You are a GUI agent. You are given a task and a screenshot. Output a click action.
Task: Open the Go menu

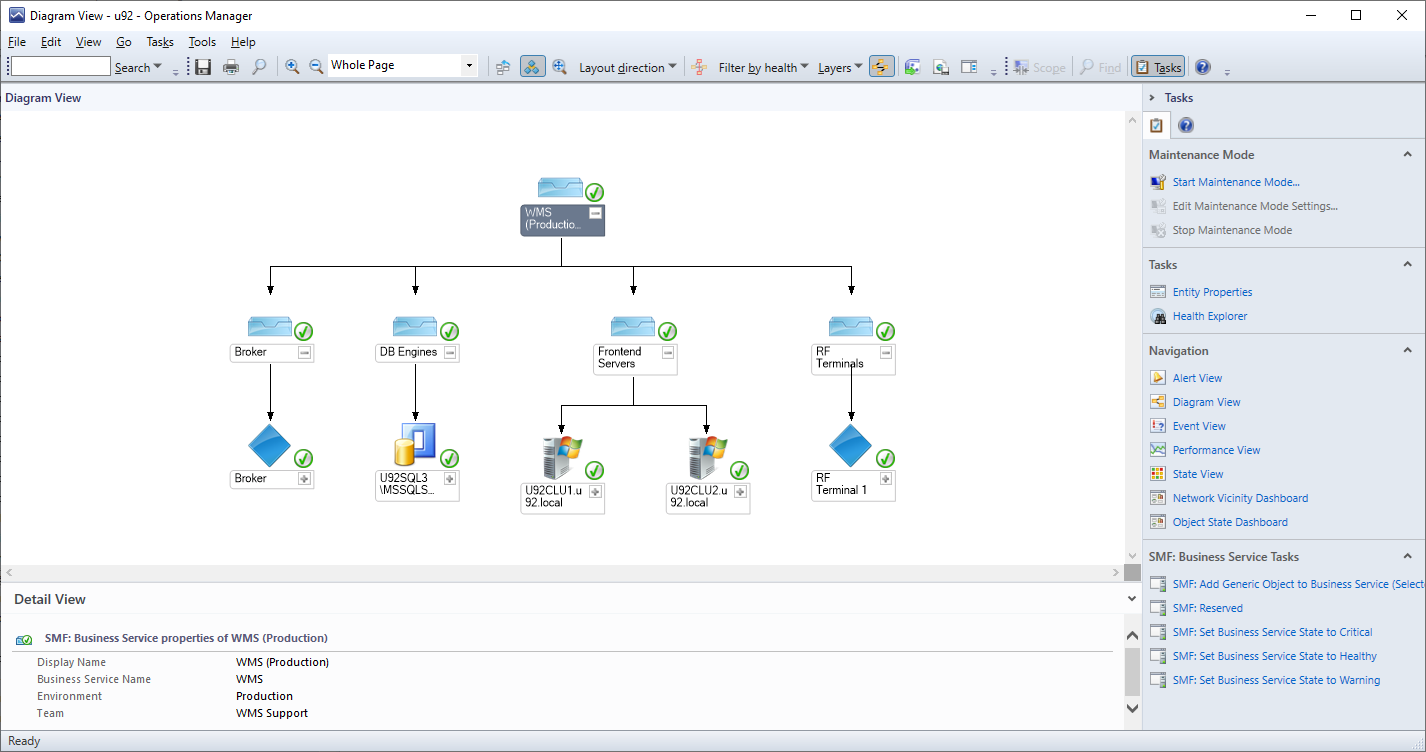(x=124, y=42)
